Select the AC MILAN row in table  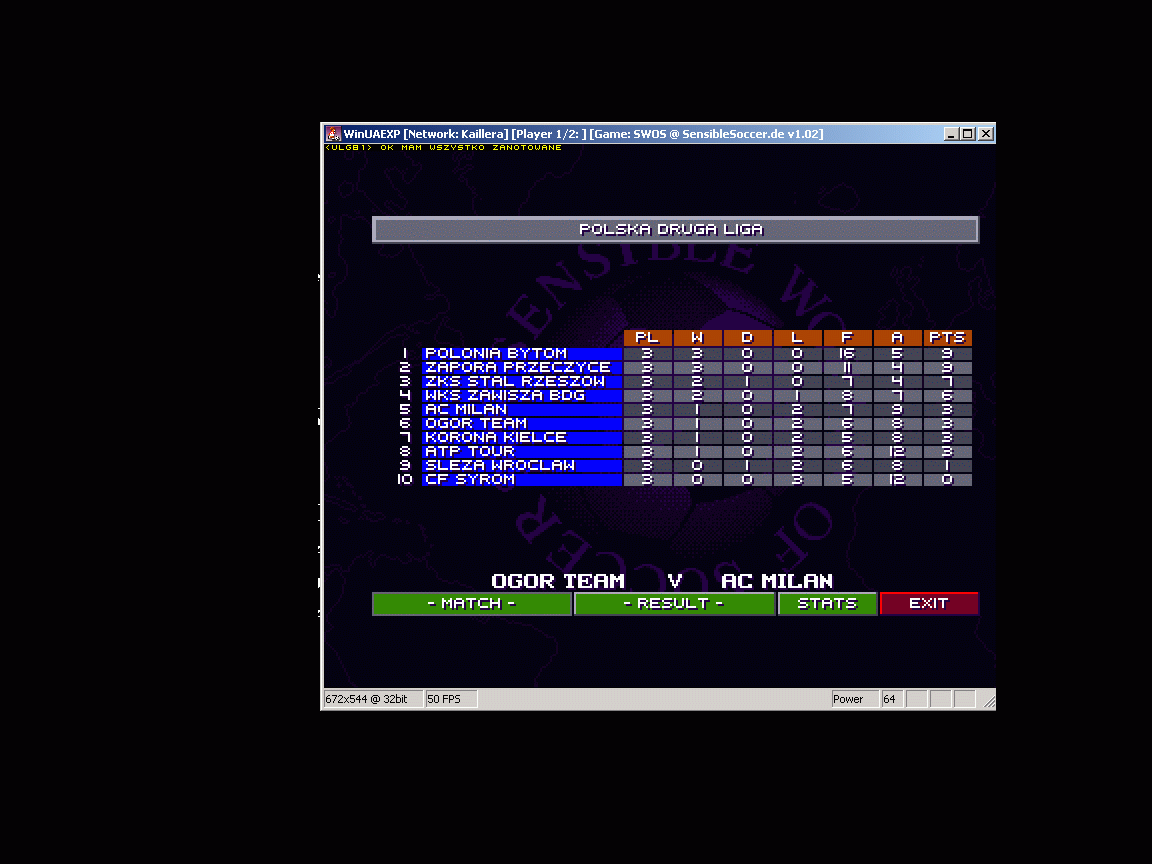pos(521,409)
